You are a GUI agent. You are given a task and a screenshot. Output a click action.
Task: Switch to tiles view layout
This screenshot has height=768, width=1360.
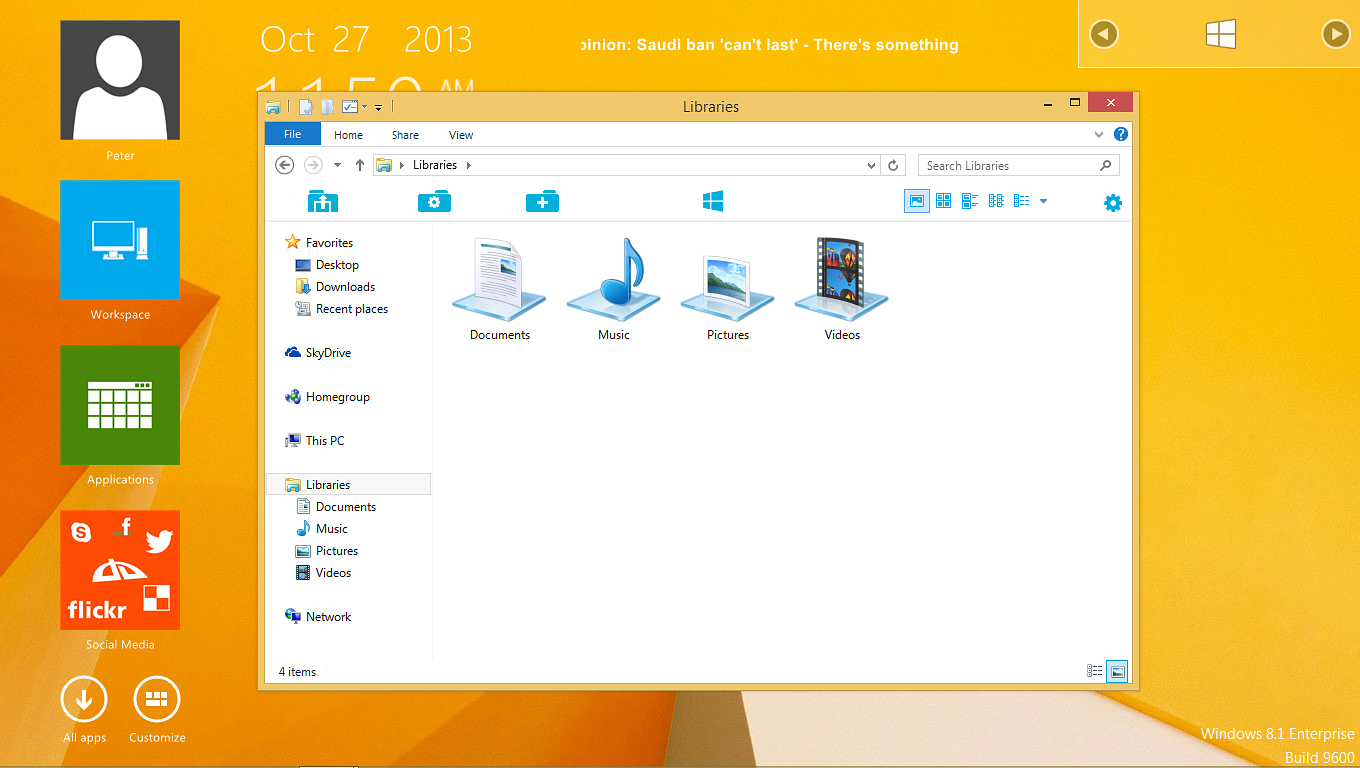pos(969,200)
